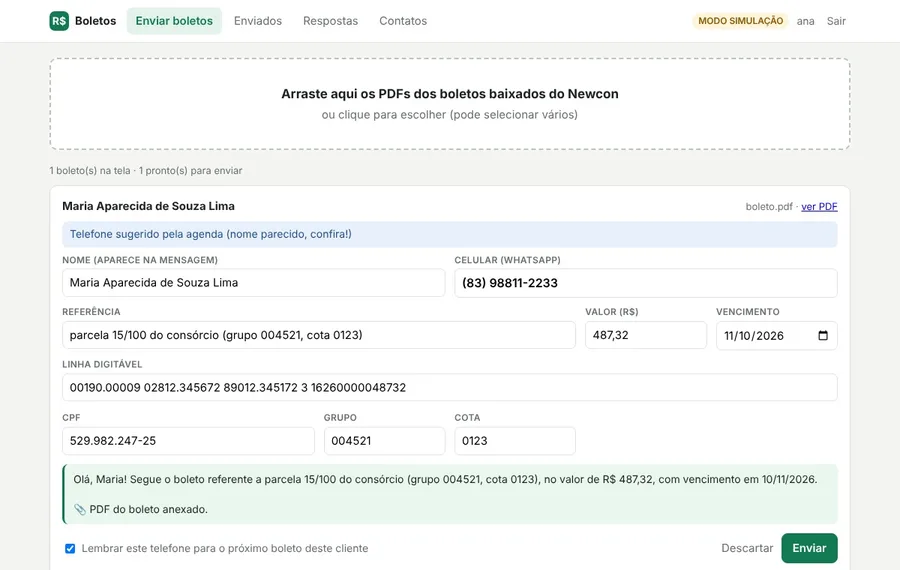
Task: Click the 'Lembrar este telefone' label text
Action: coord(224,549)
